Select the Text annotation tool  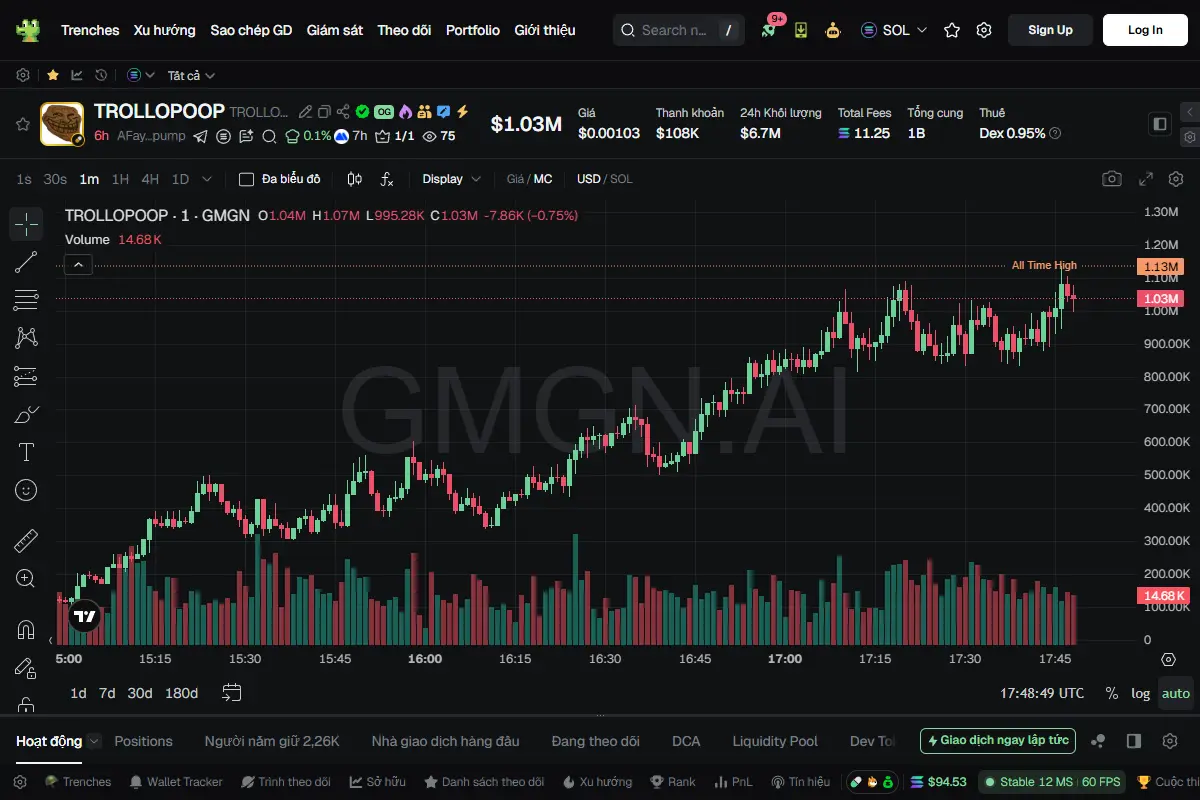pos(26,452)
